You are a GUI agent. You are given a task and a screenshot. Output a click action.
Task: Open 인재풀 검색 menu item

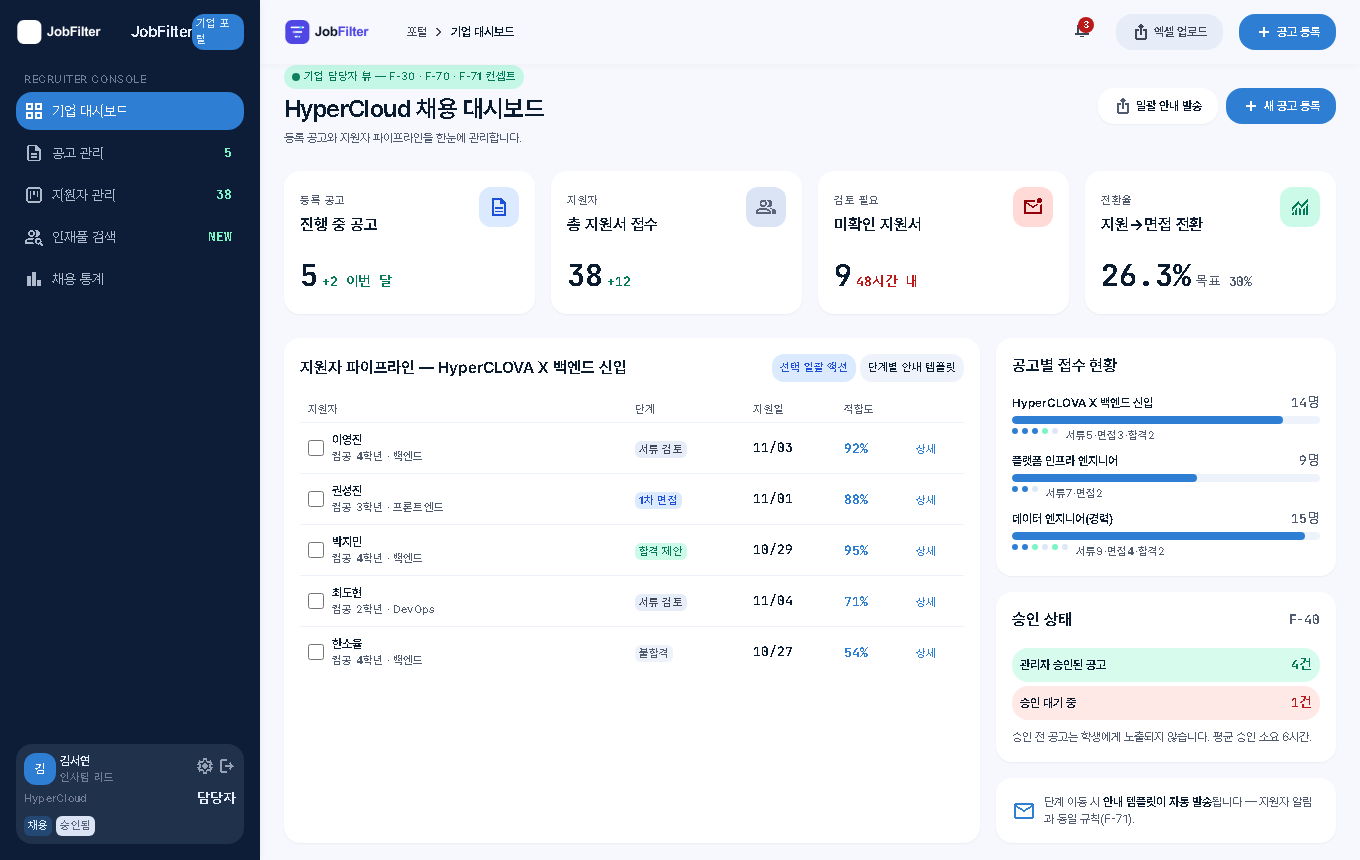[130, 237]
